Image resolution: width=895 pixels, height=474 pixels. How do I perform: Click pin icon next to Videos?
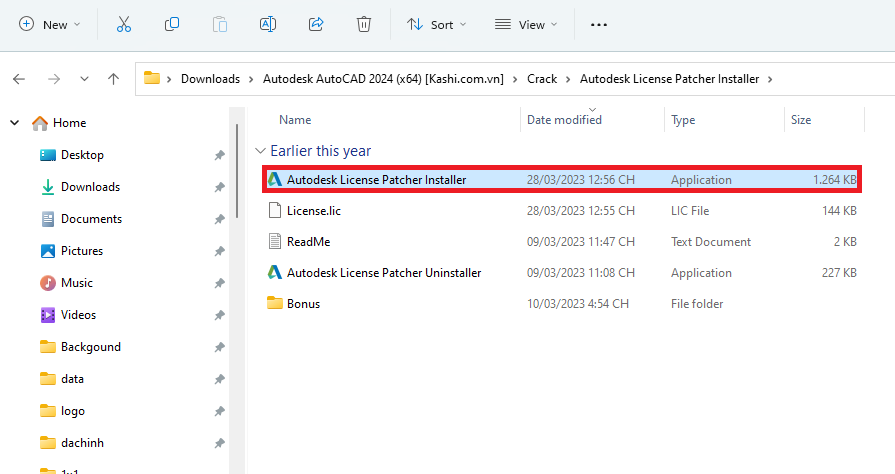219,315
